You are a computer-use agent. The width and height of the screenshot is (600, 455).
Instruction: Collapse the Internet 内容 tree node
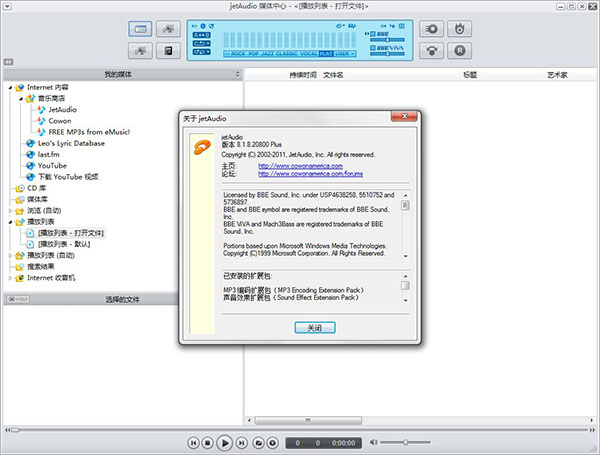(10, 88)
